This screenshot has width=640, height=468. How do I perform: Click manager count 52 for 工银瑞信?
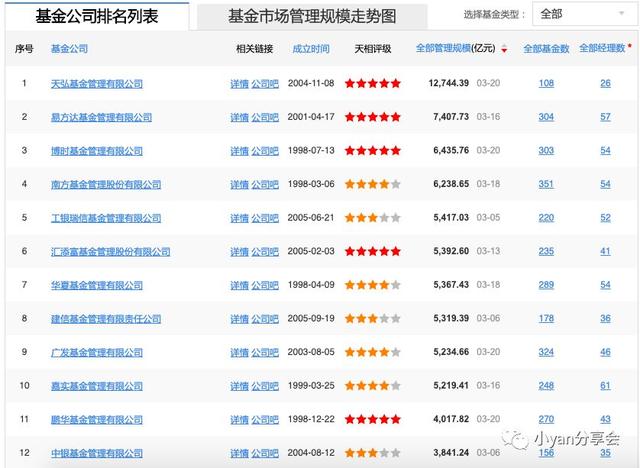pos(605,218)
